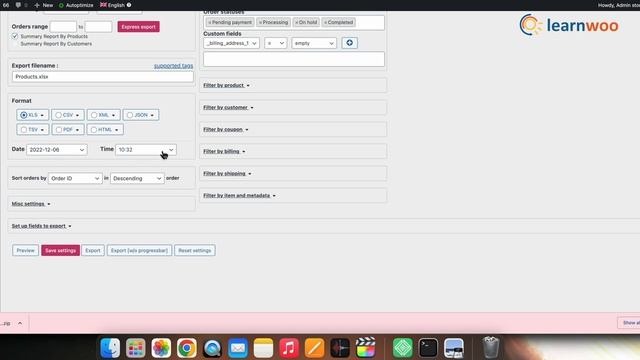Open the empty value dropdown
640x360 pixels.
[314, 43]
